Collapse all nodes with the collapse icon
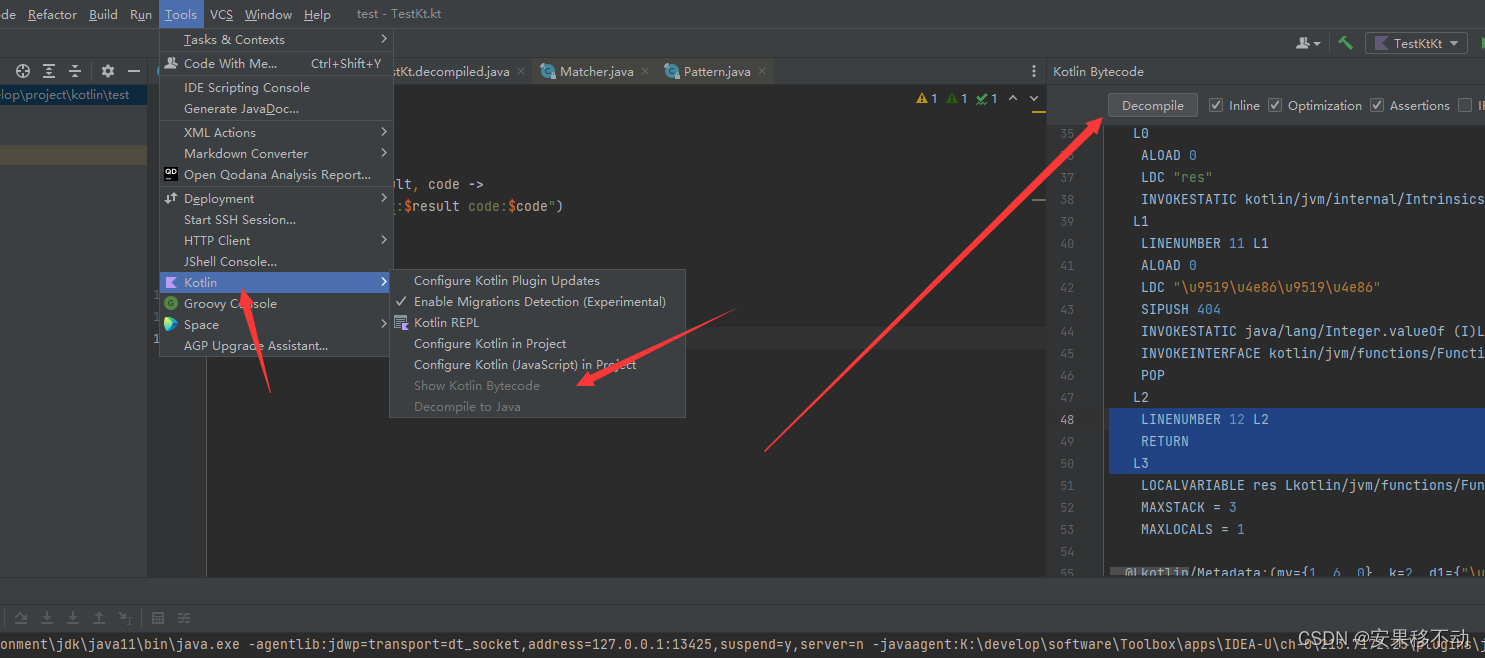This screenshot has width=1485, height=658. point(75,71)
